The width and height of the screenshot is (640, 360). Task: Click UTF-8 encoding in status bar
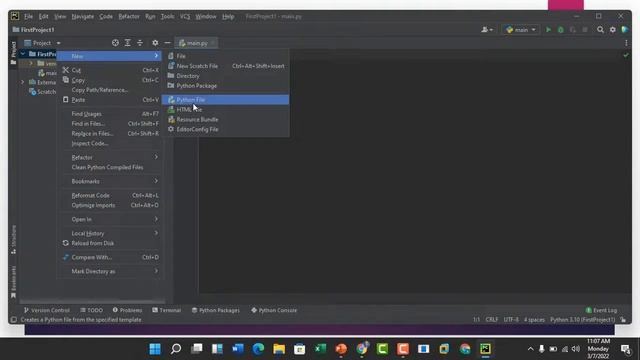pyautogui.click(x=511, y=320)
